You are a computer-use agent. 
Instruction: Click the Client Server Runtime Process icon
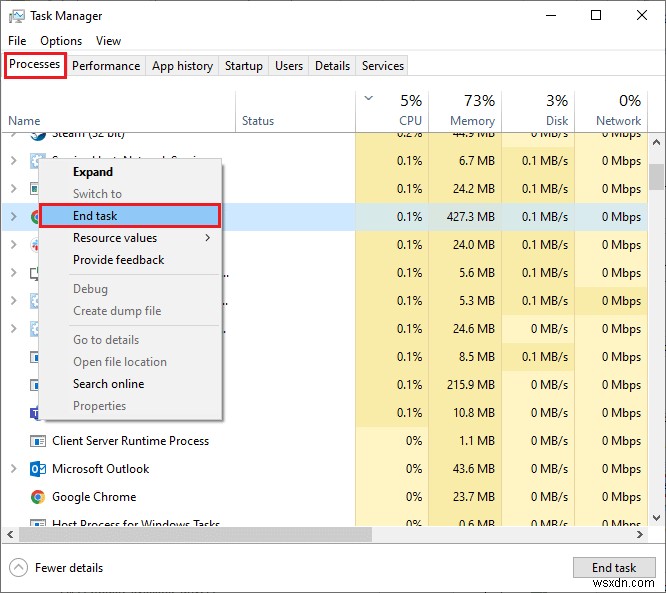(x=38, y=441)
